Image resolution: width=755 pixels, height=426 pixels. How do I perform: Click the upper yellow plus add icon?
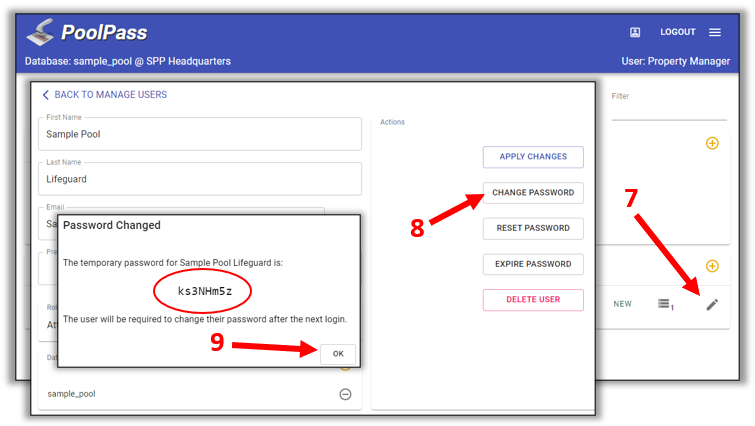712,143
